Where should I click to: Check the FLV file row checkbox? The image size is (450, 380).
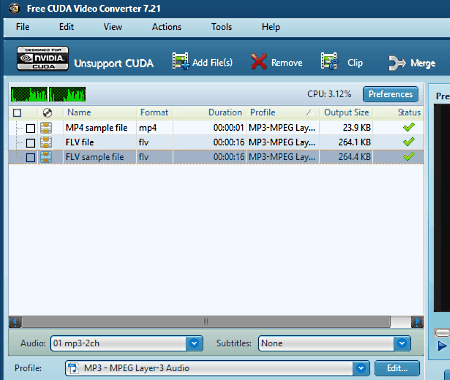tap(30, 143)
